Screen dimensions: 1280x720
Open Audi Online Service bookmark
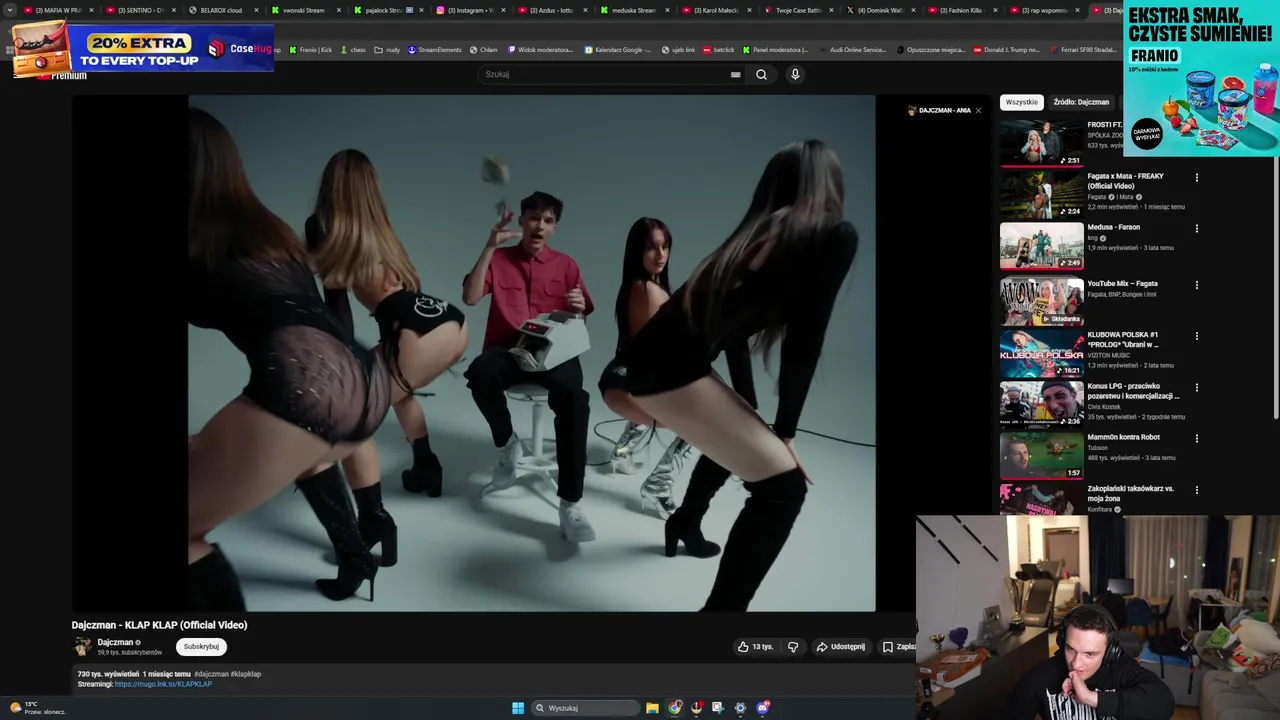coord(853,50)
